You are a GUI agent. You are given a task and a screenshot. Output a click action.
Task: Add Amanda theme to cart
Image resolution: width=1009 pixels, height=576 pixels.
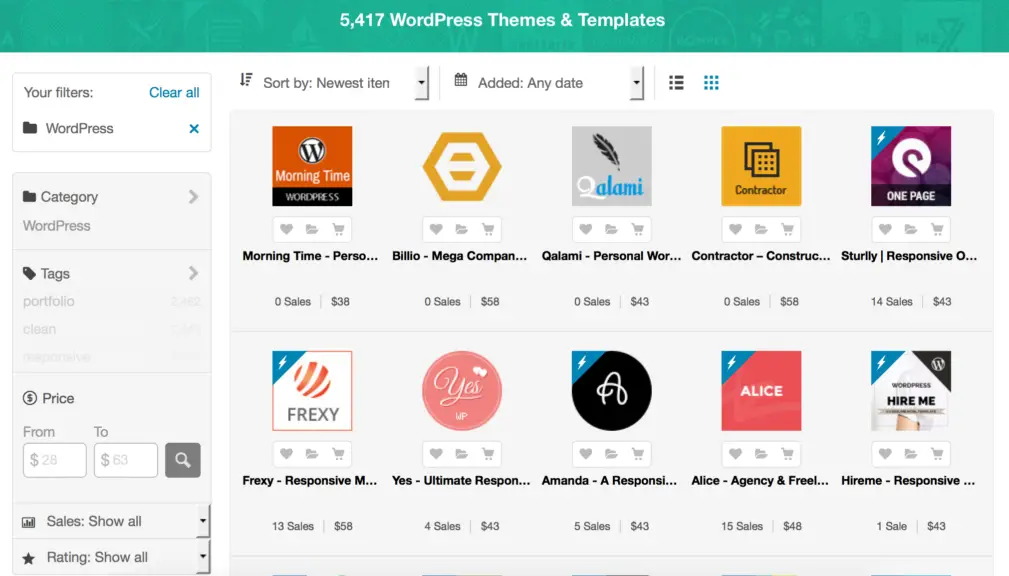[638, 454]
